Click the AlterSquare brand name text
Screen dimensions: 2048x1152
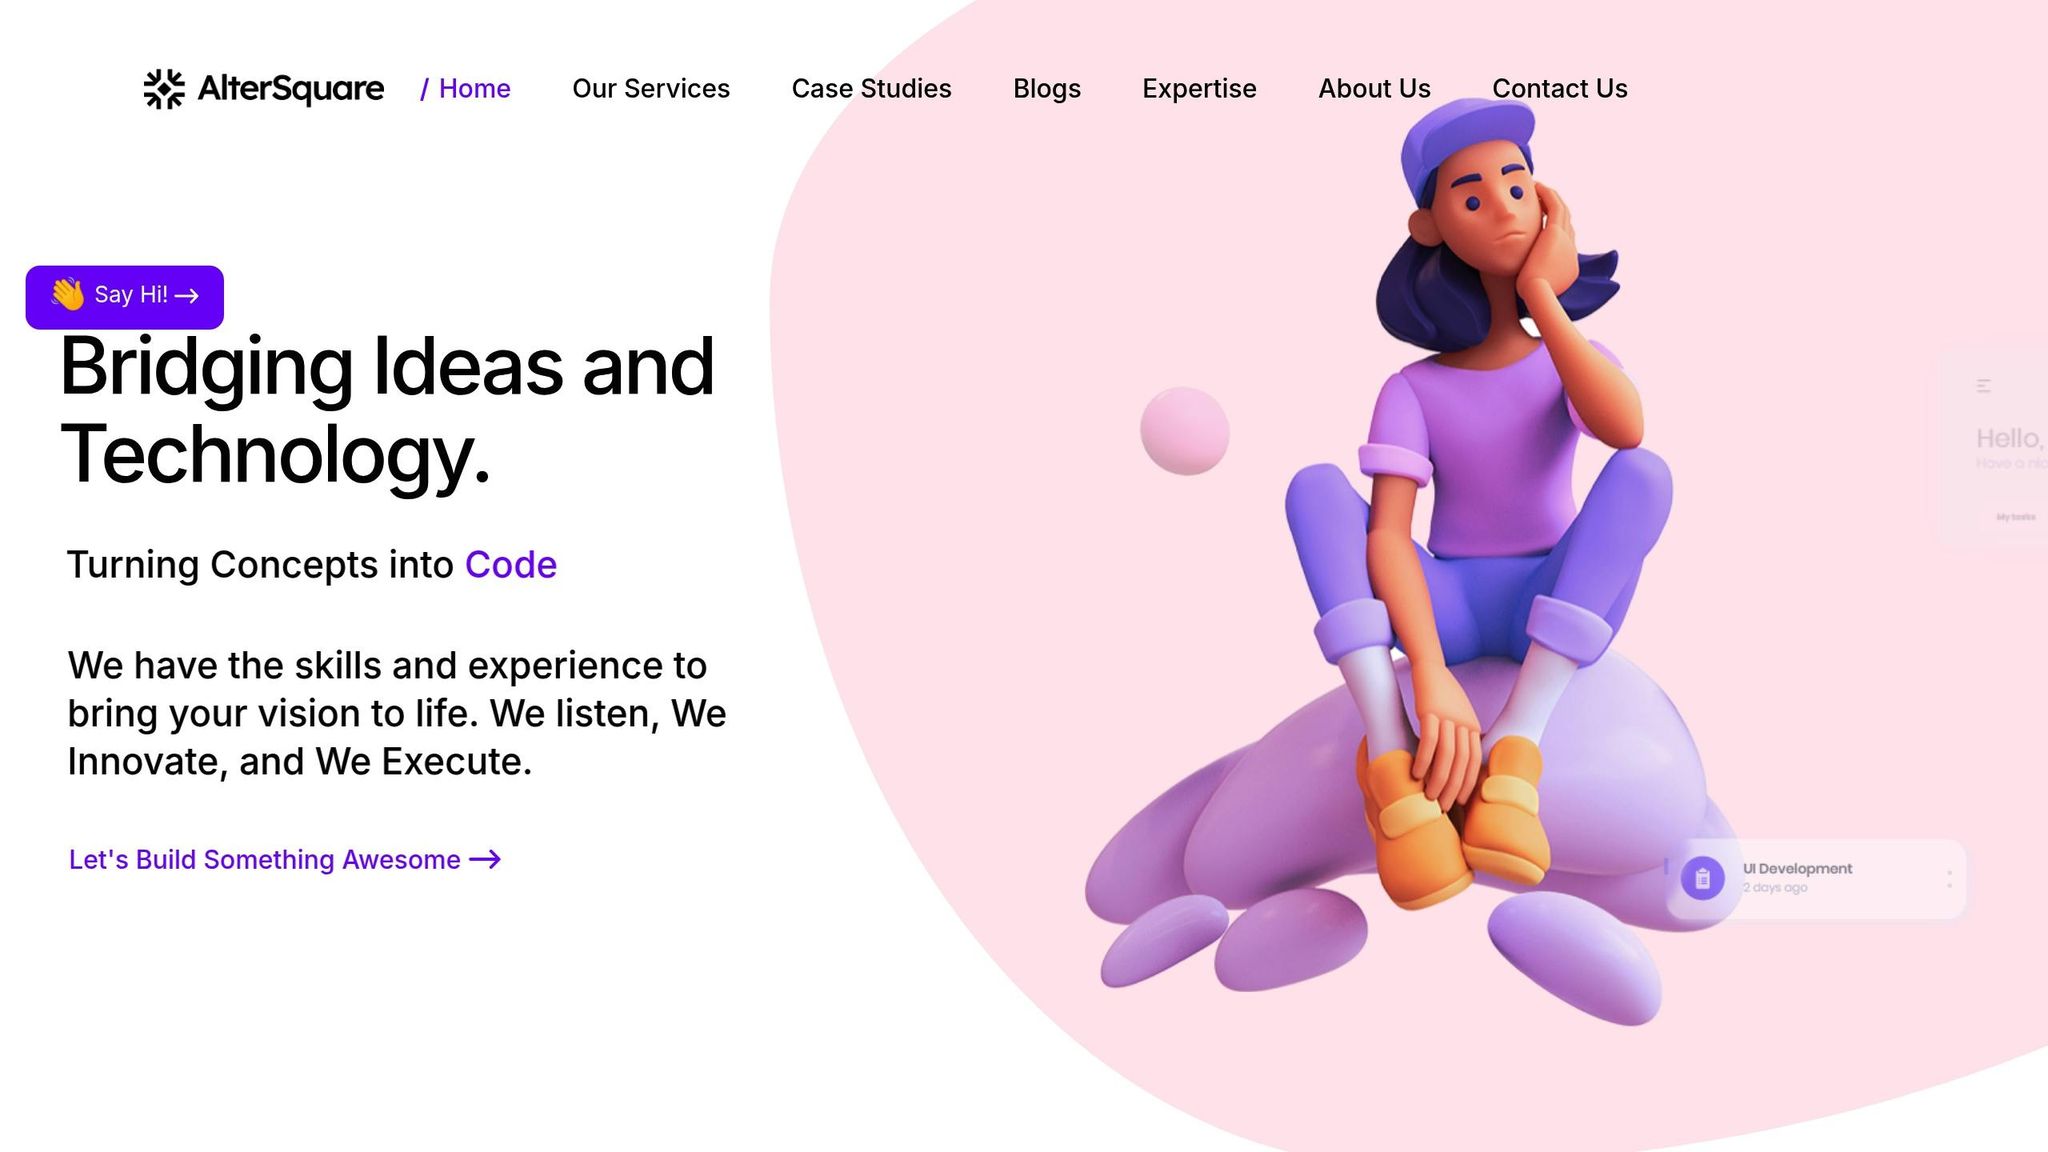pos(290,89)
